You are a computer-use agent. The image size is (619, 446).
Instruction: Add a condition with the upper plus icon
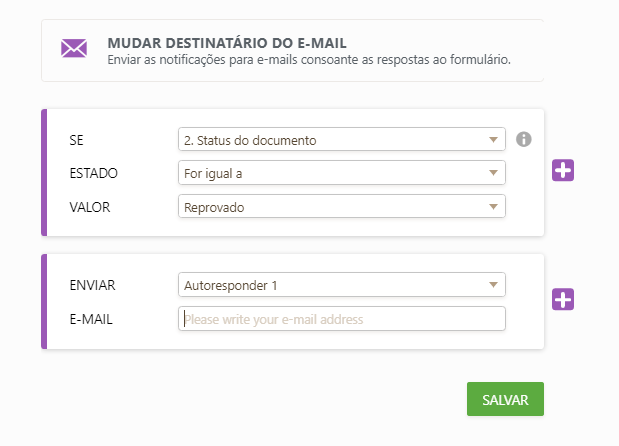[563, 171]
